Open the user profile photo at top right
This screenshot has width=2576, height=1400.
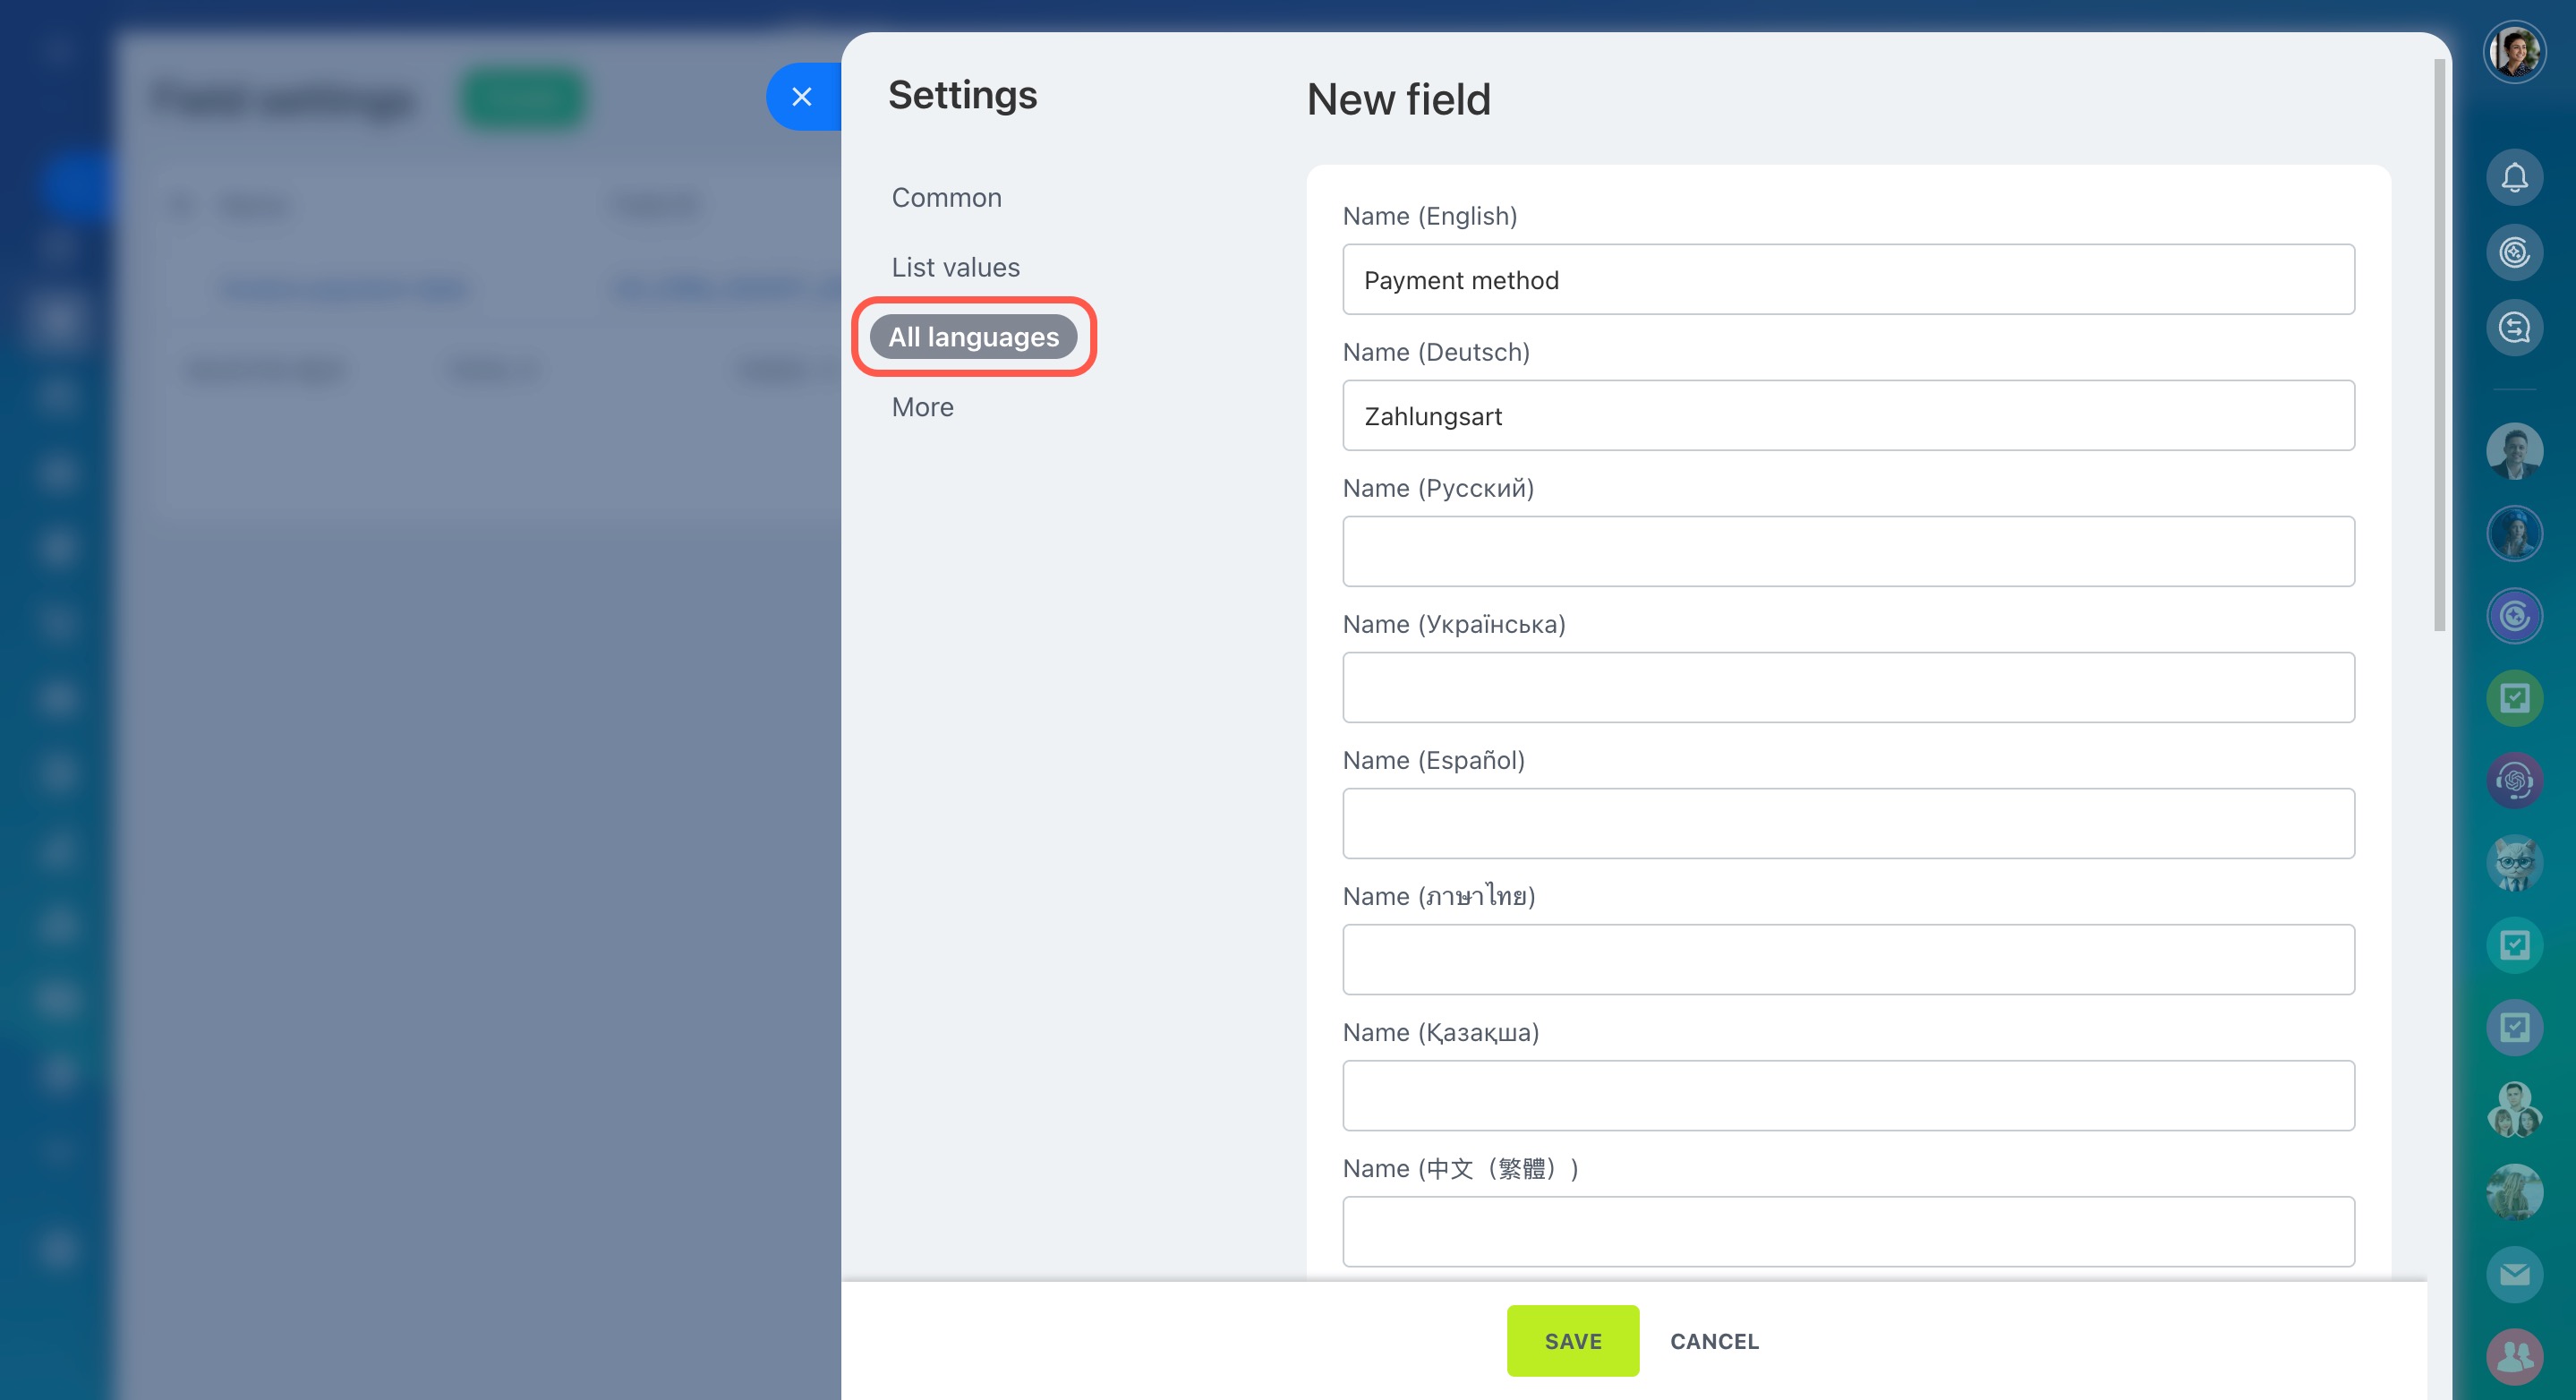pyautogui.click(x=2513, y=52)
